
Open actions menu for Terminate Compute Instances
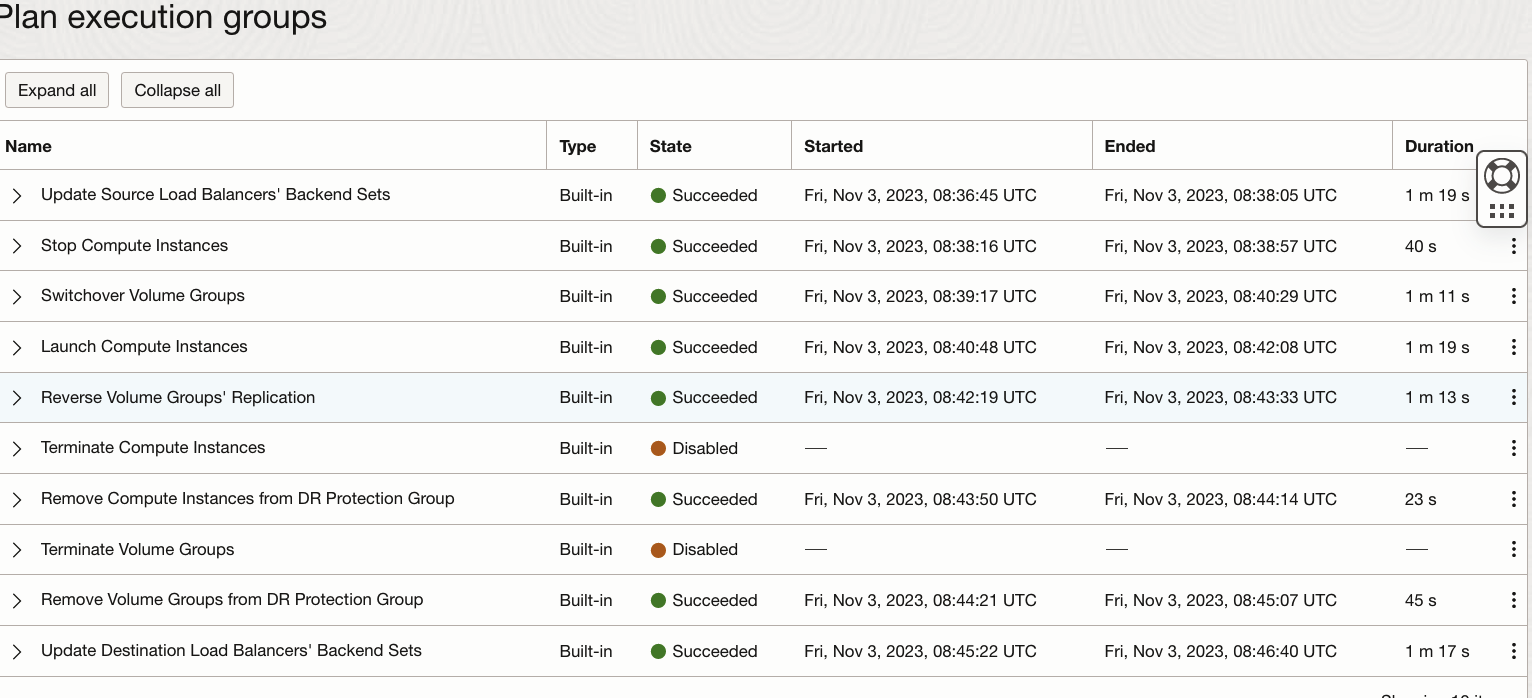pyautogui.click(x=1513, y=448)
